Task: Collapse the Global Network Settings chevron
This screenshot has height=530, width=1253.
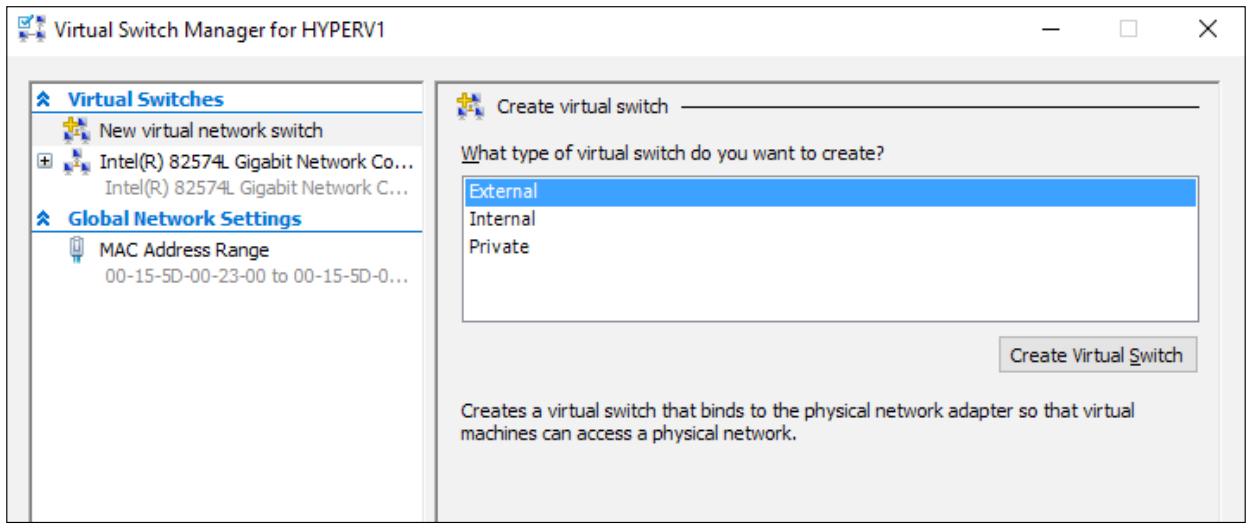Action: [x=45, y=218]
